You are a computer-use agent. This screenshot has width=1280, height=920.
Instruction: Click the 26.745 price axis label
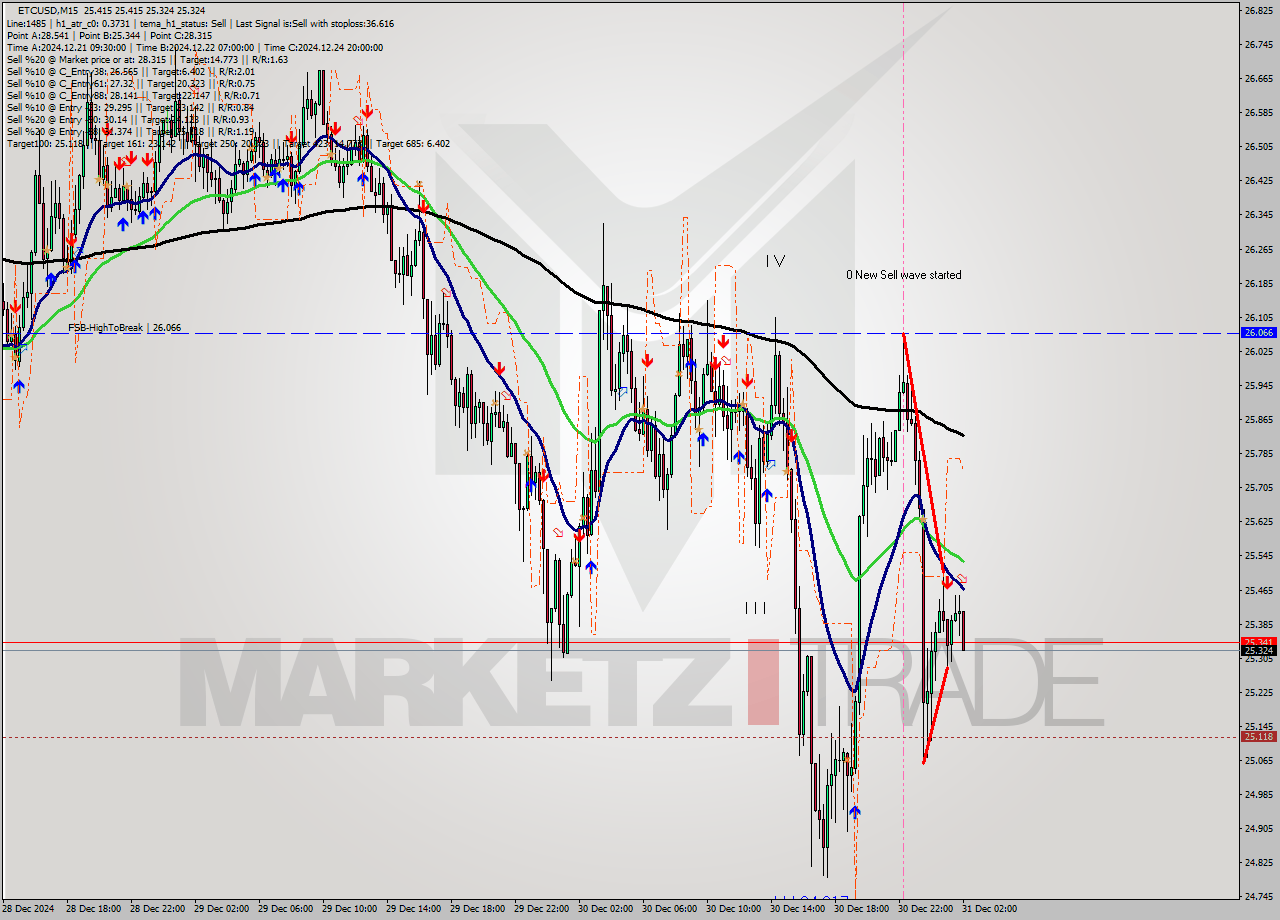(x=1257, y=45)
